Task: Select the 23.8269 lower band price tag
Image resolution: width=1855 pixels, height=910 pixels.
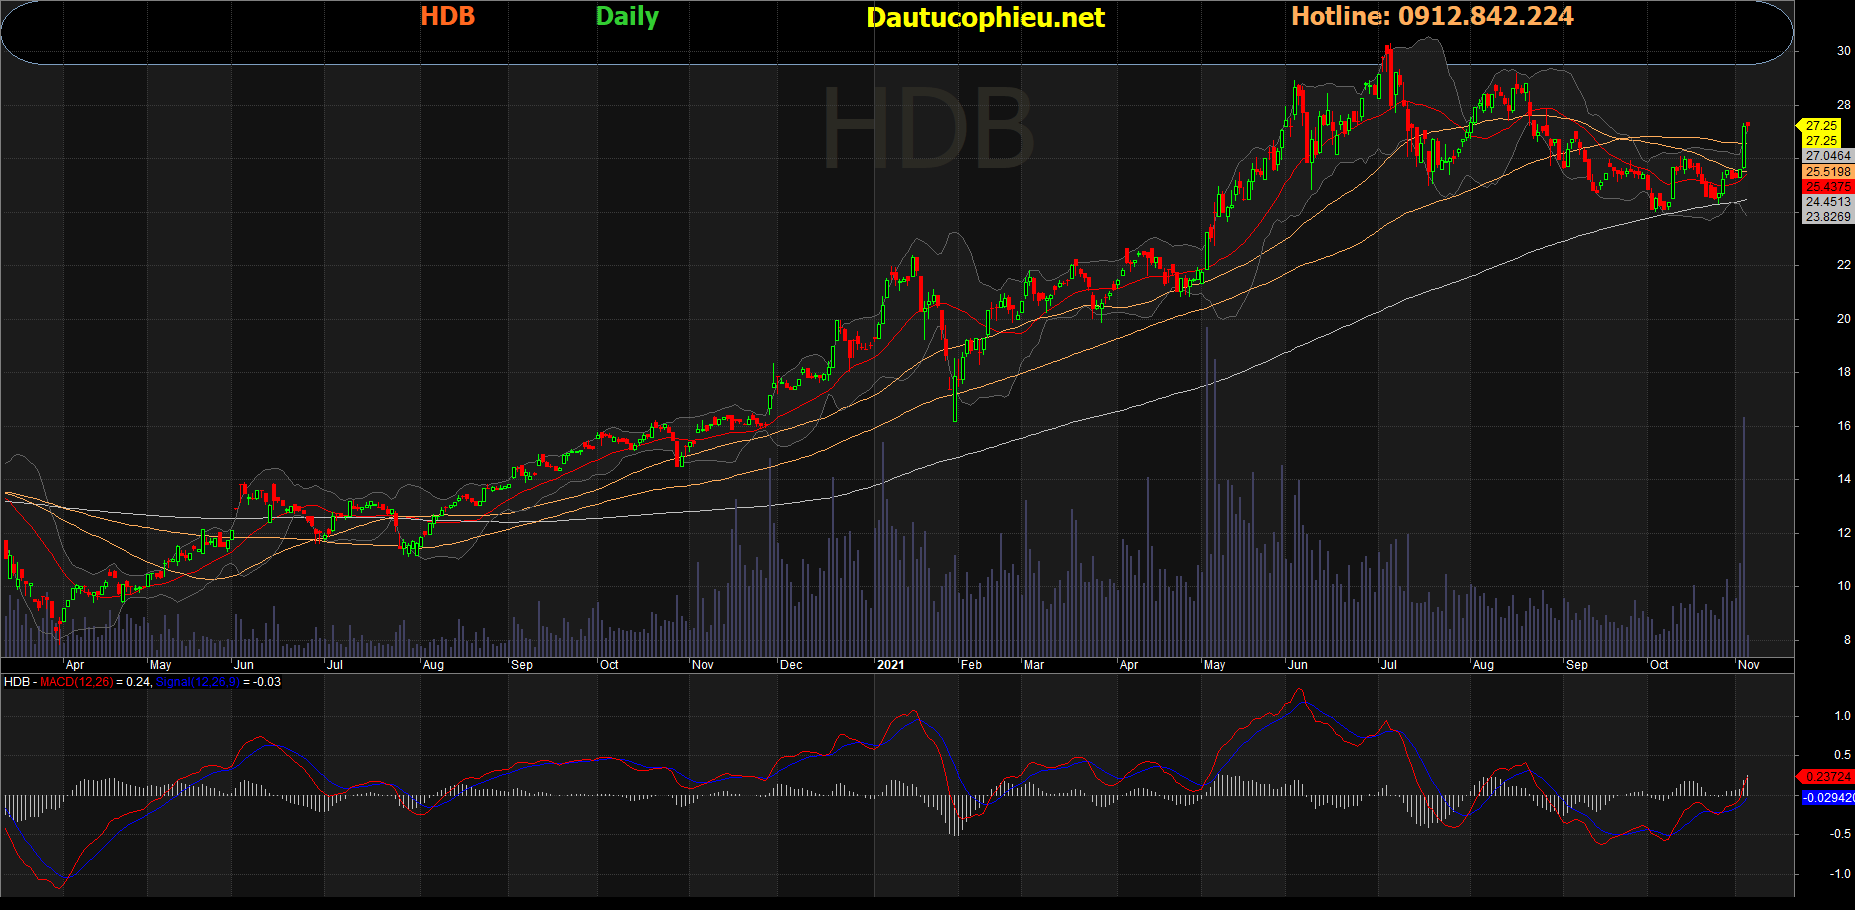Action: click(1827, 217)
